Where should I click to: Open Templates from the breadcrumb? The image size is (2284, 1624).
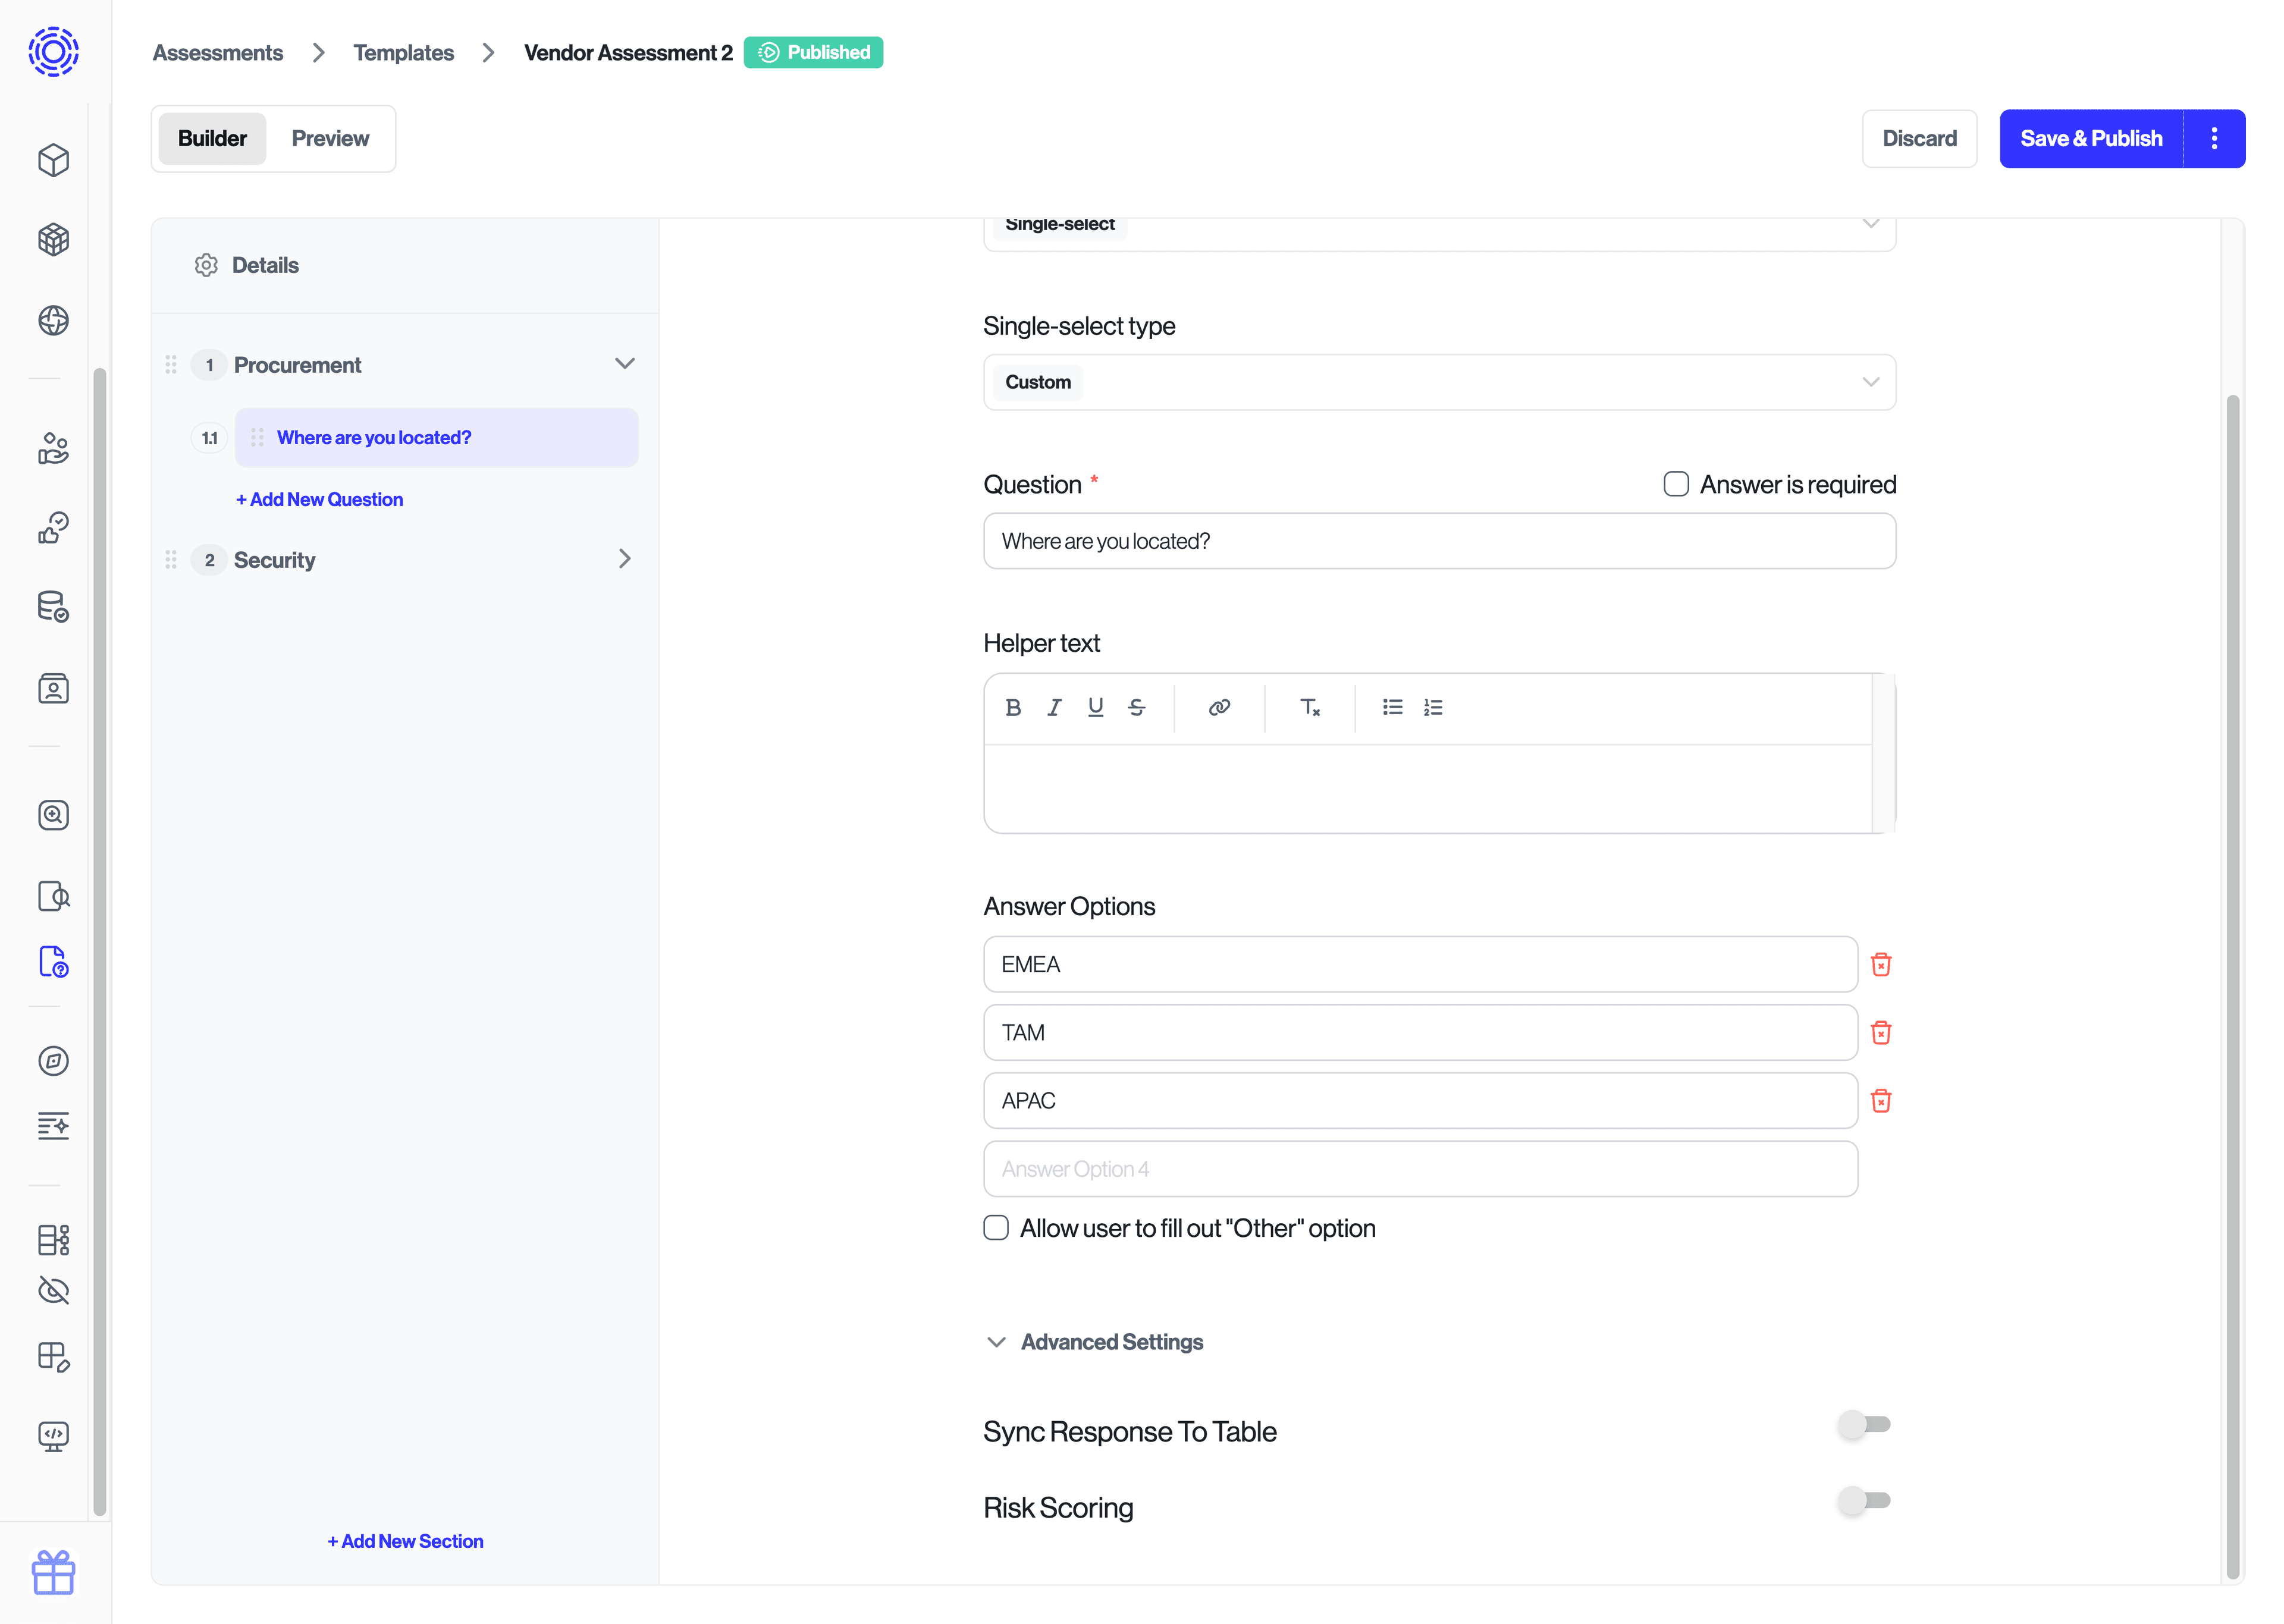click(403, 52)
